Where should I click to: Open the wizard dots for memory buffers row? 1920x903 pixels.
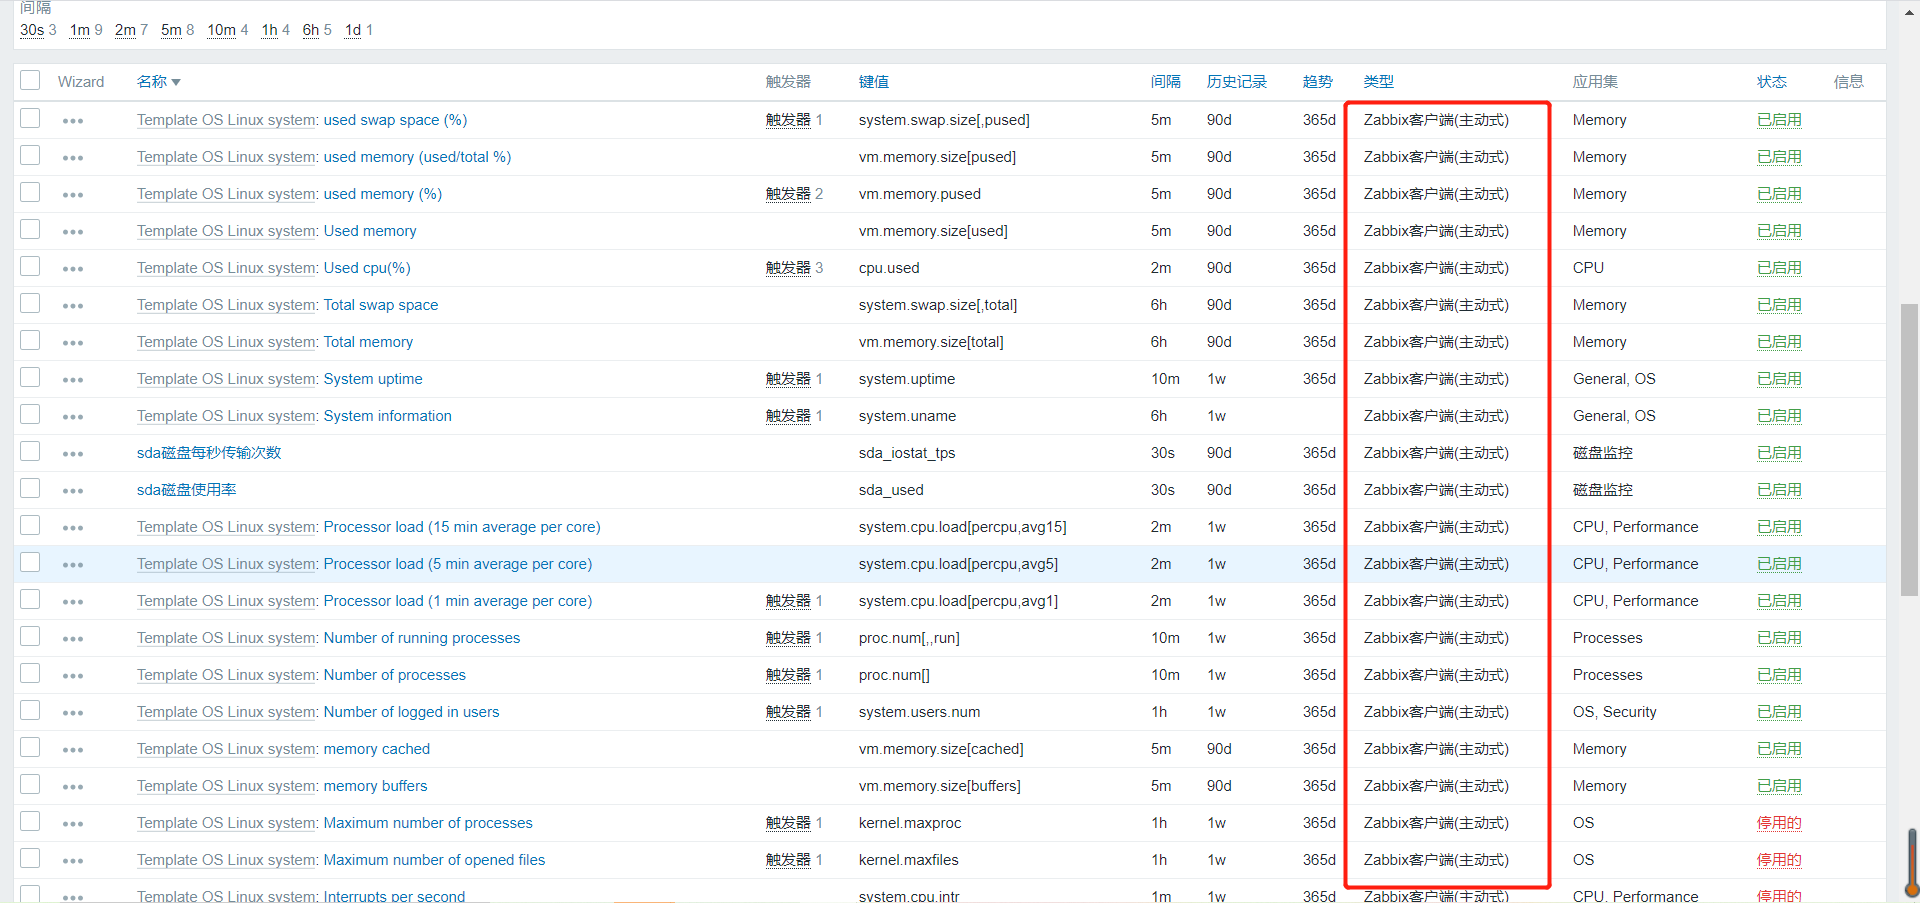(73, 786)
